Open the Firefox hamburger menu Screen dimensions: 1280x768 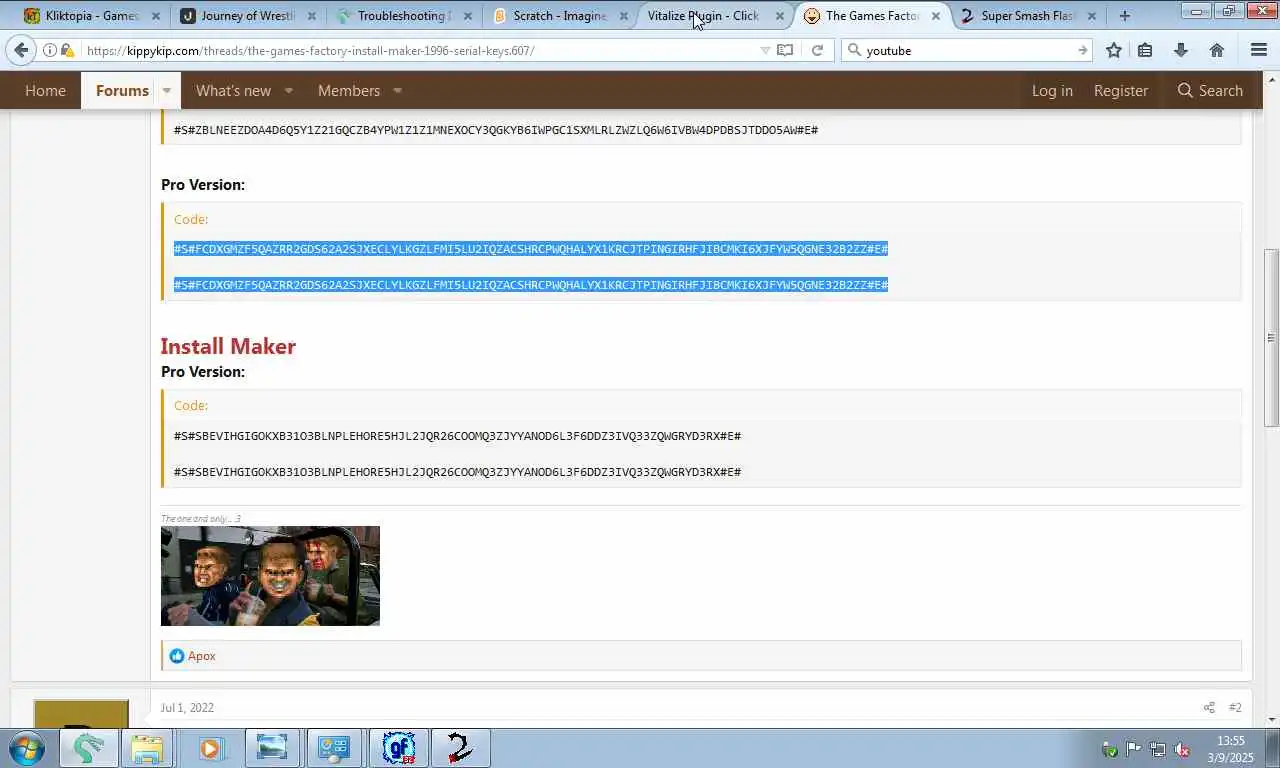tap(1259, 50)
